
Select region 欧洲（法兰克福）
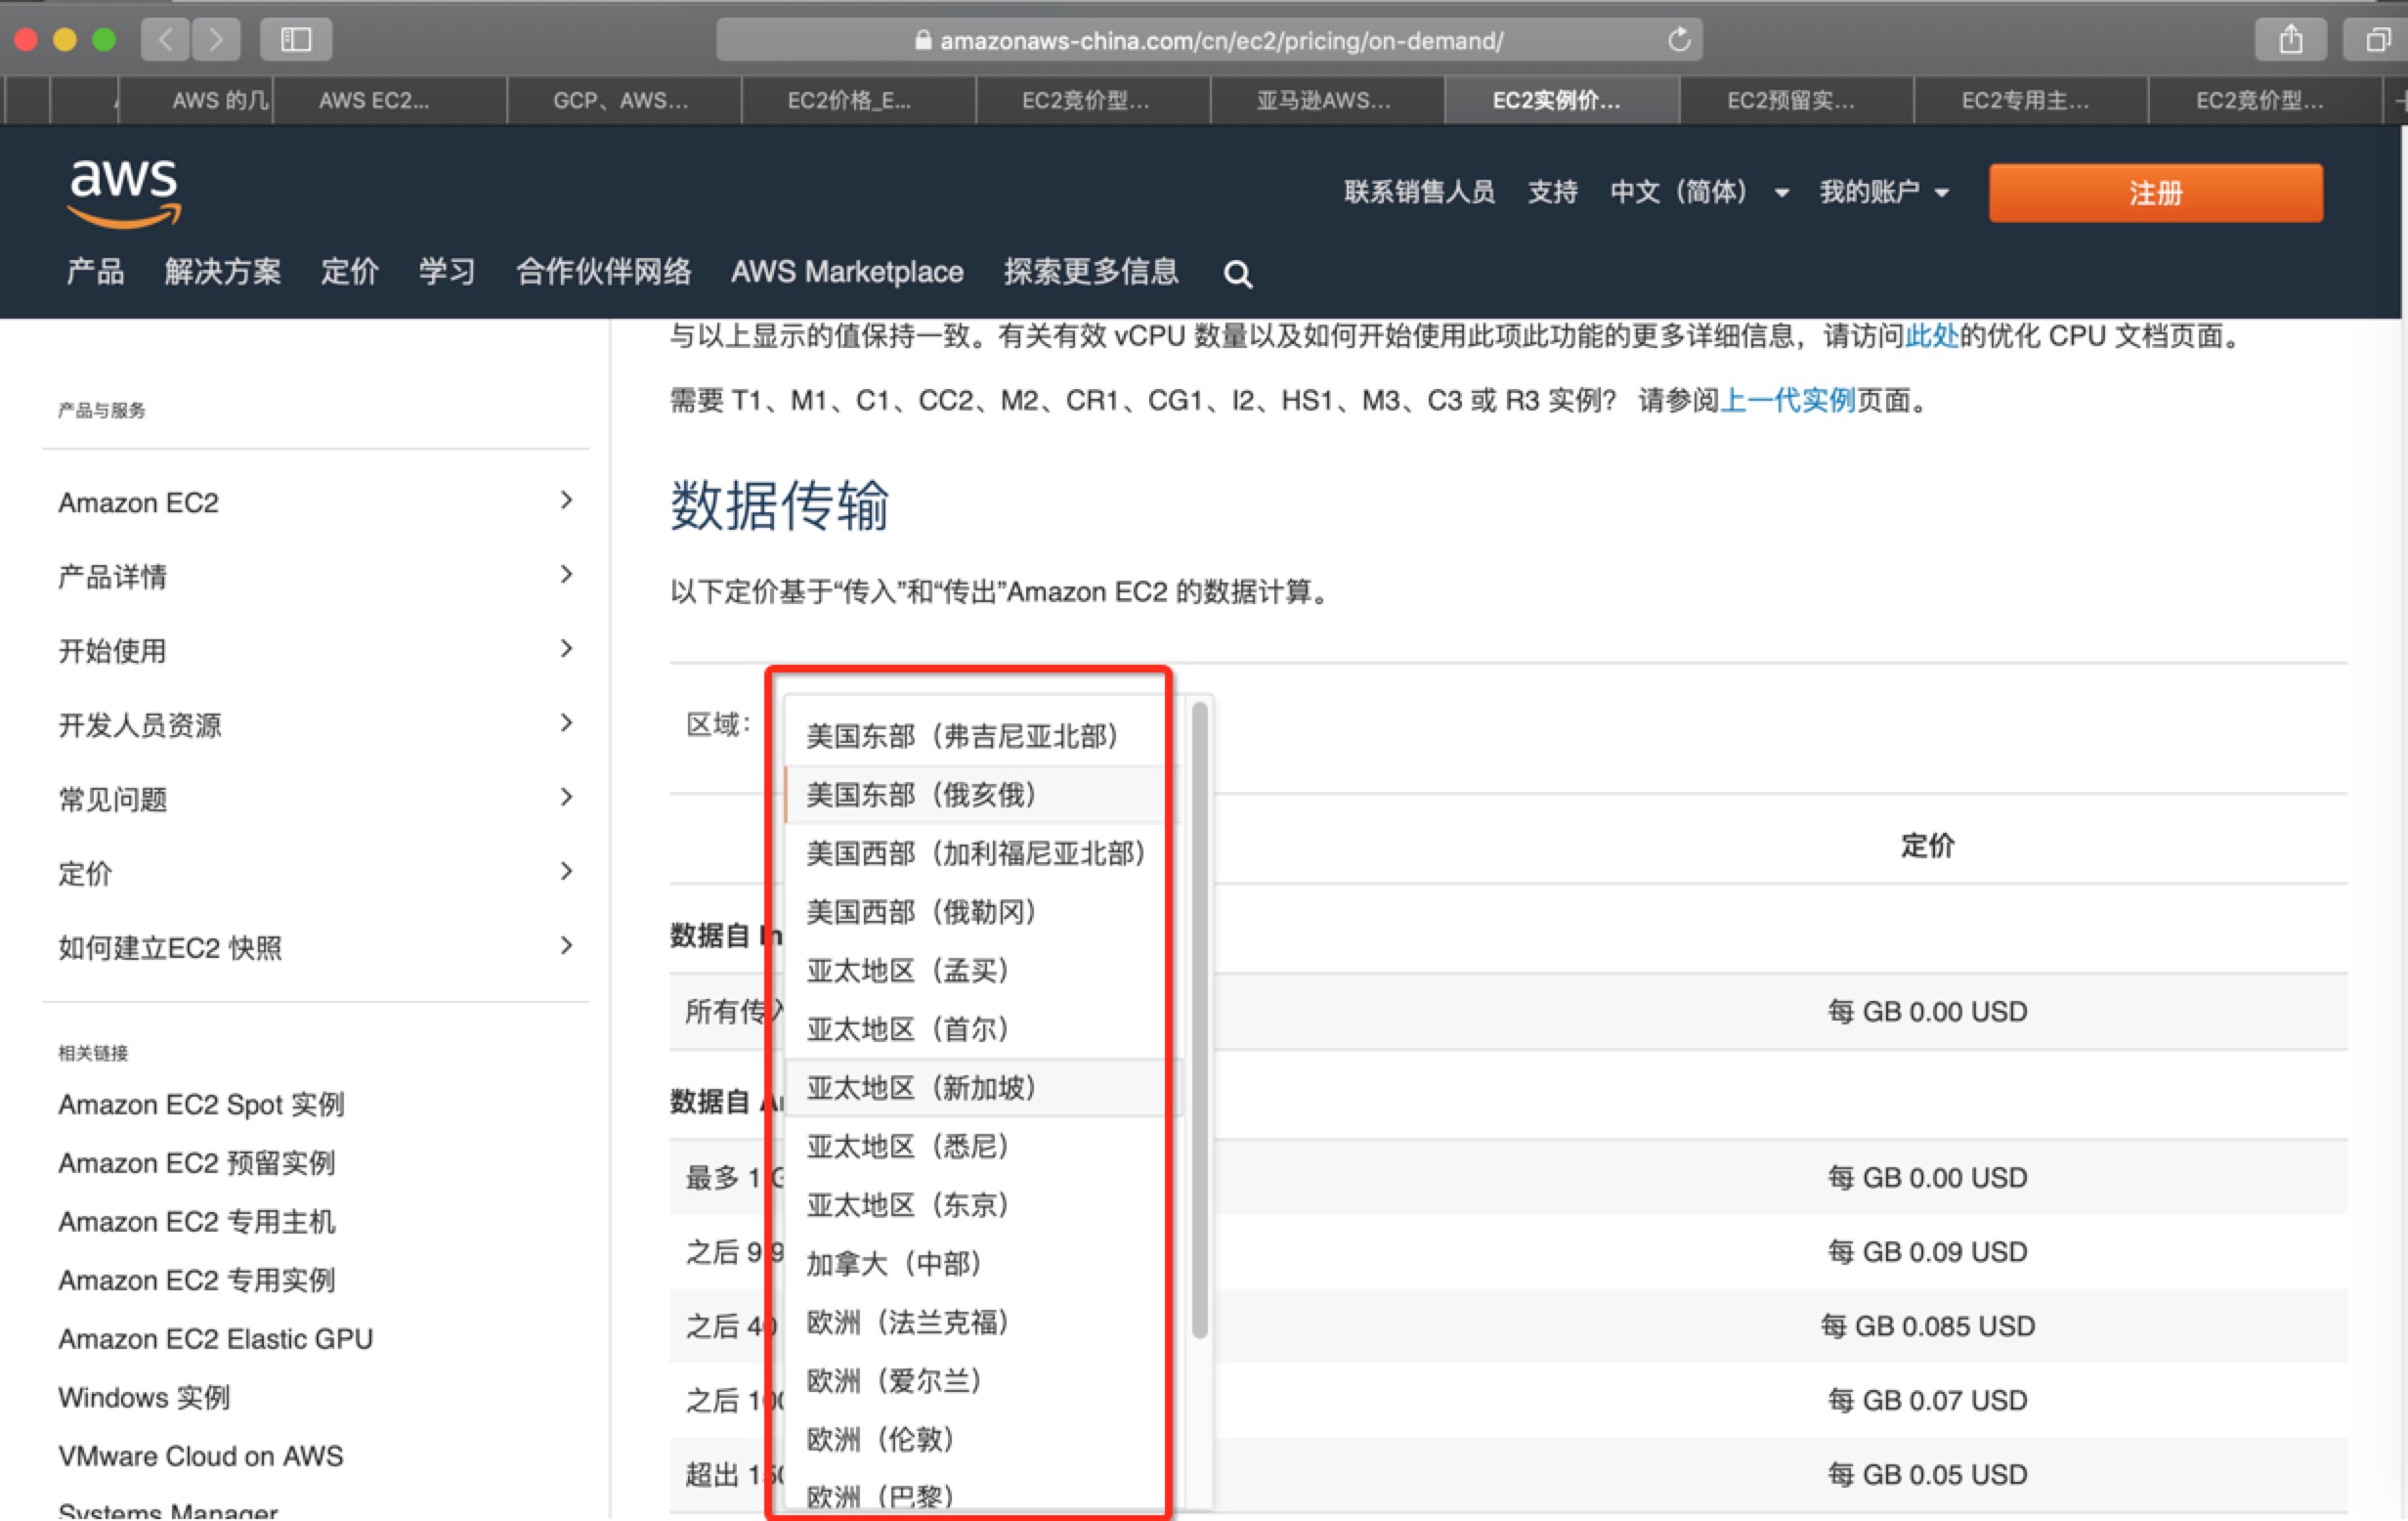[984, 1322]
